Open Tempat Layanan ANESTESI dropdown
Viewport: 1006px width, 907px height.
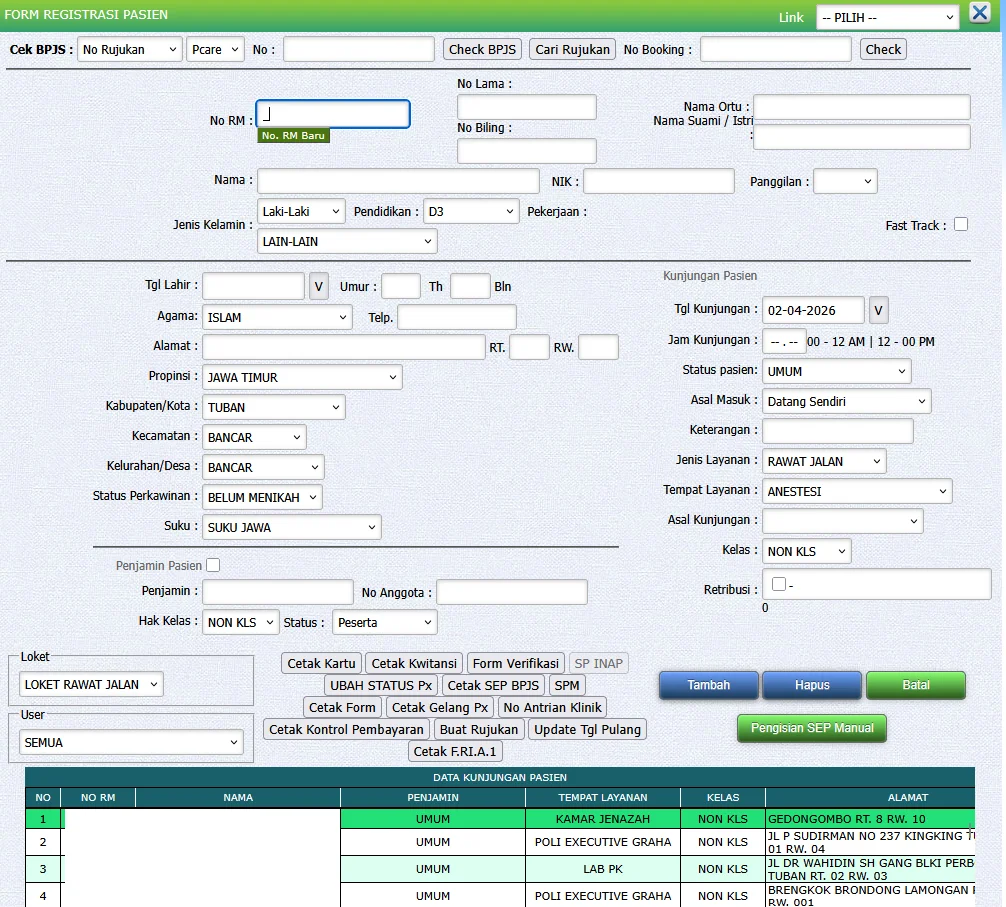click(x=857, y=491)
